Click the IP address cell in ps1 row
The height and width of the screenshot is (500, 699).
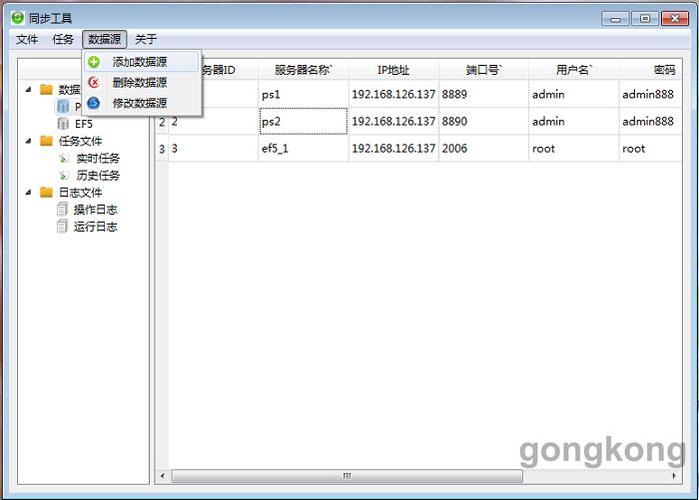pyautogui.click(x=394, y=94)
